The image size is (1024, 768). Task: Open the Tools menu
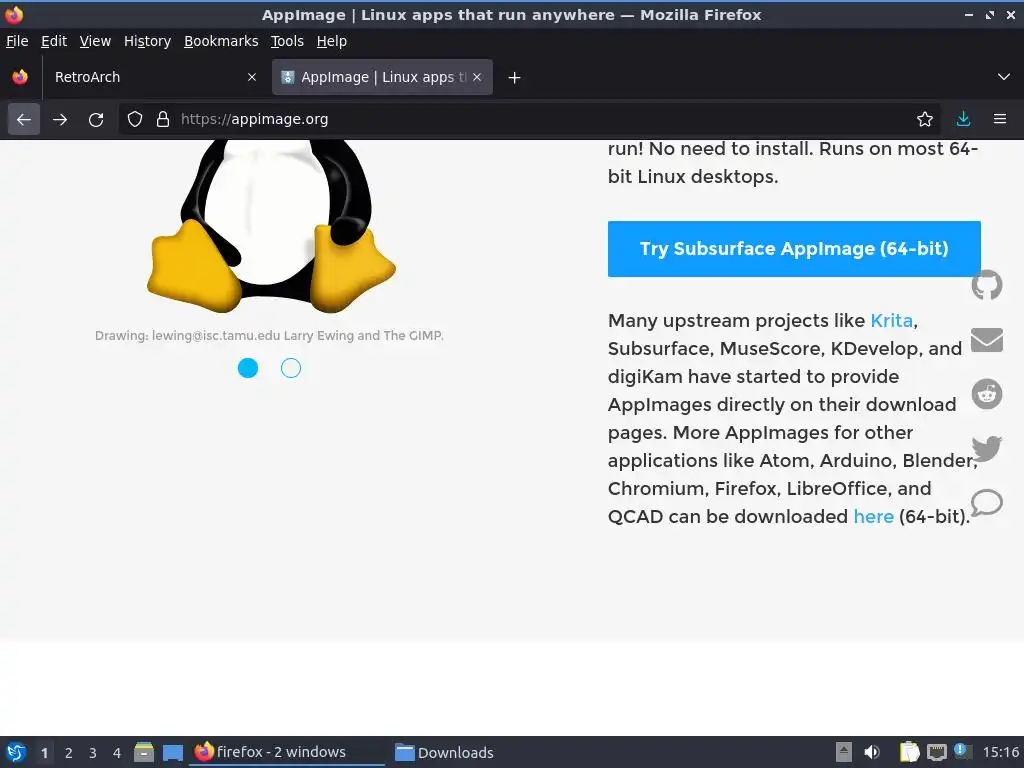(287, 41)
